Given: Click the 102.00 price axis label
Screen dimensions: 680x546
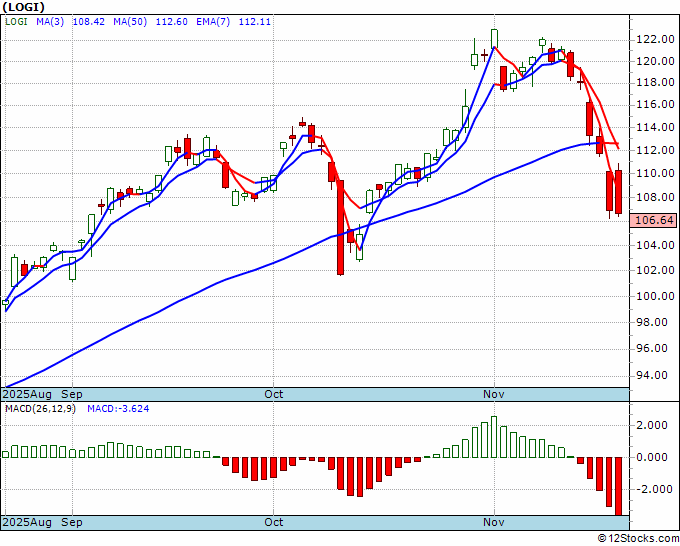Looking at the screenshot, I should (655, 270).
